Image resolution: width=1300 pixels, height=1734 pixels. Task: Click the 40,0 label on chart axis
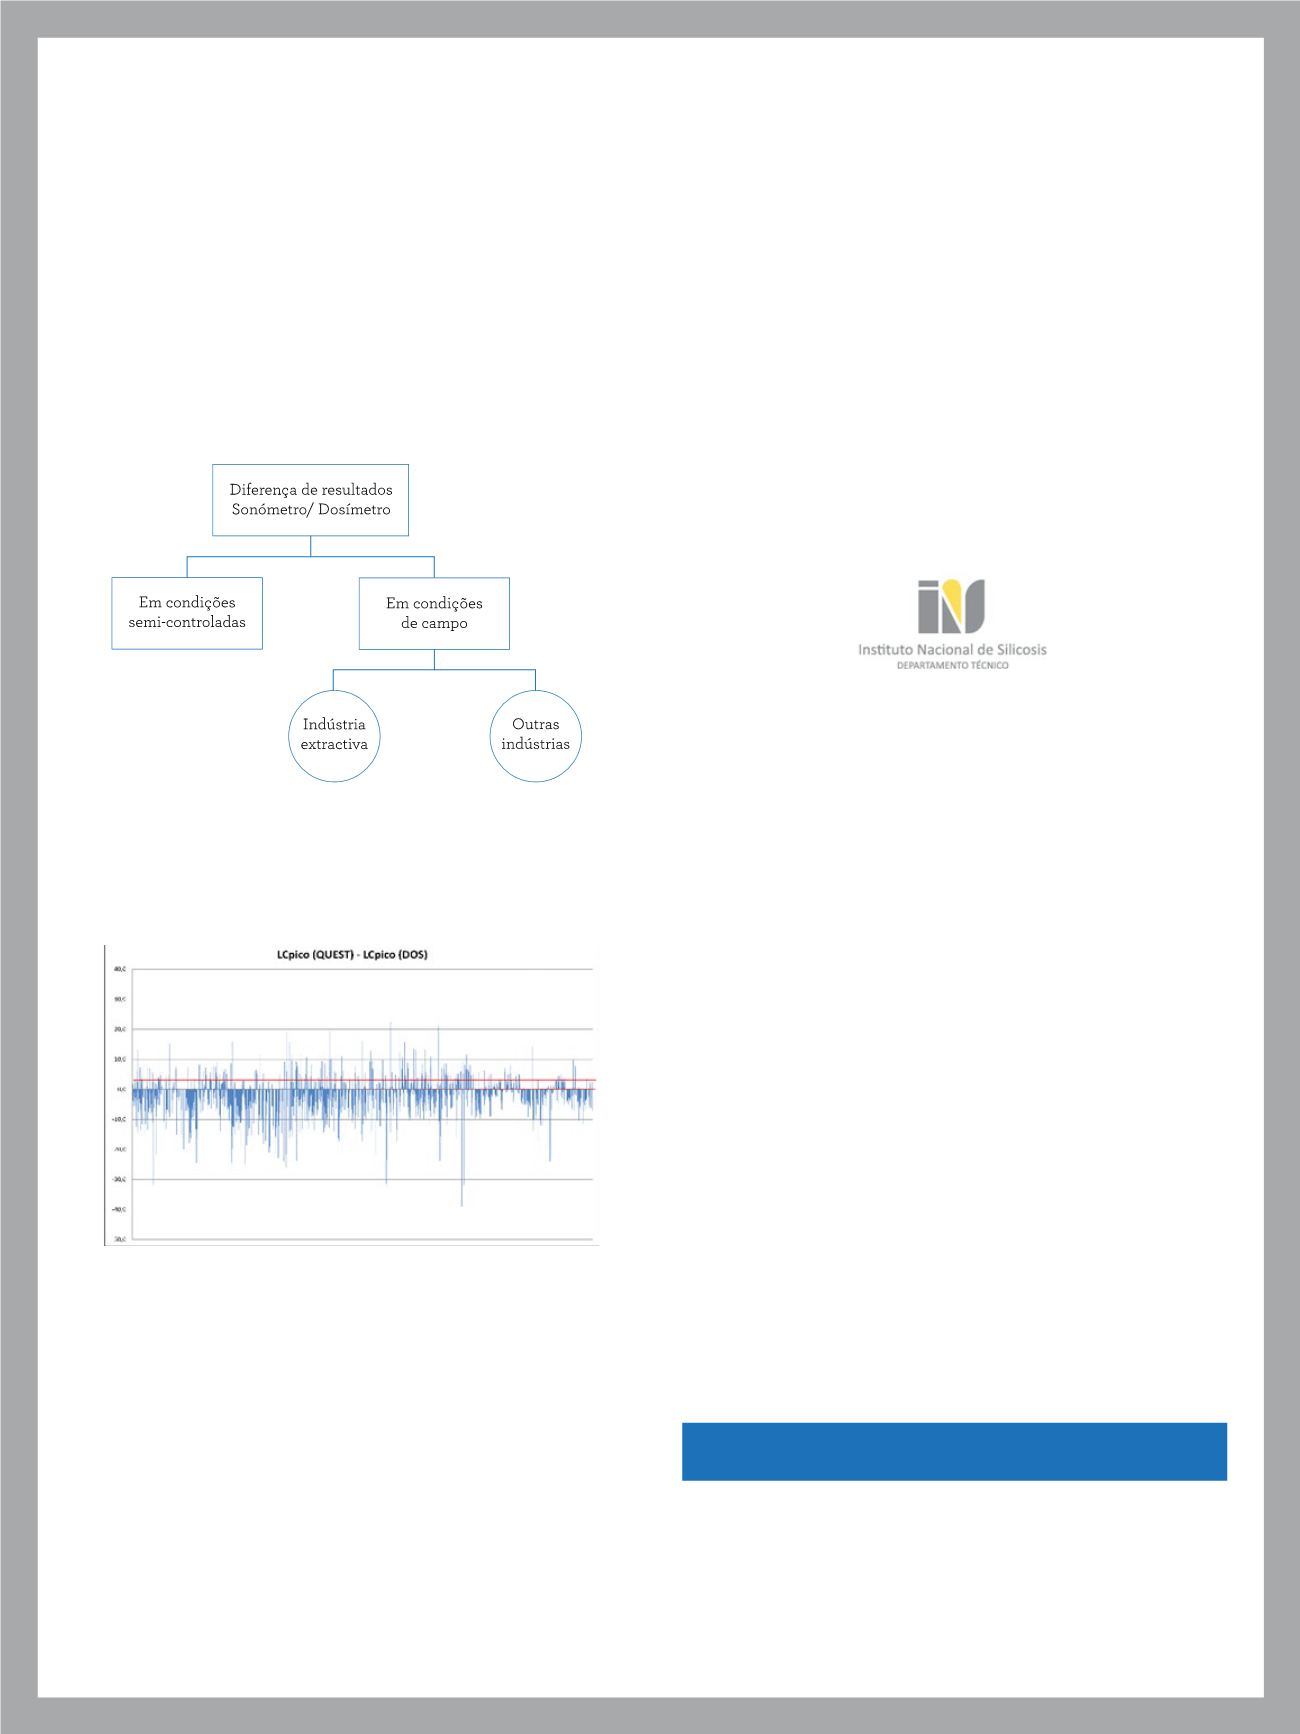click(118, 969)
